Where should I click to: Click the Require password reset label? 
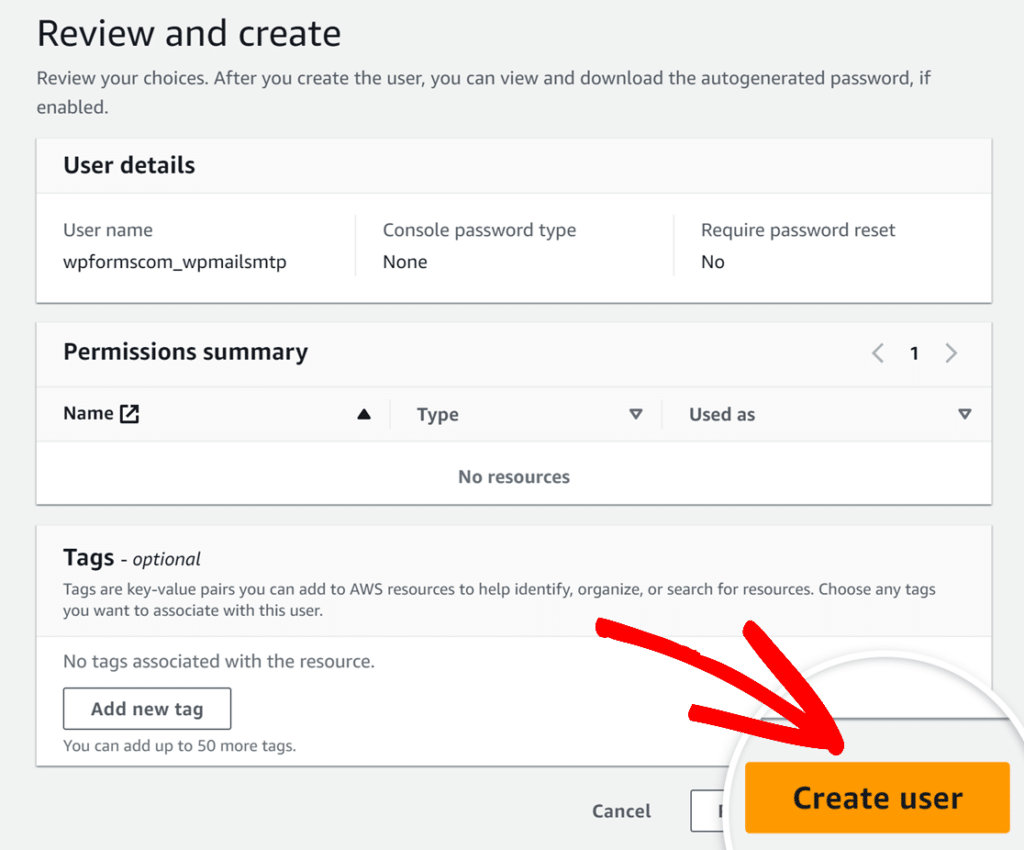pyautogui.click(x=798, y=230)
